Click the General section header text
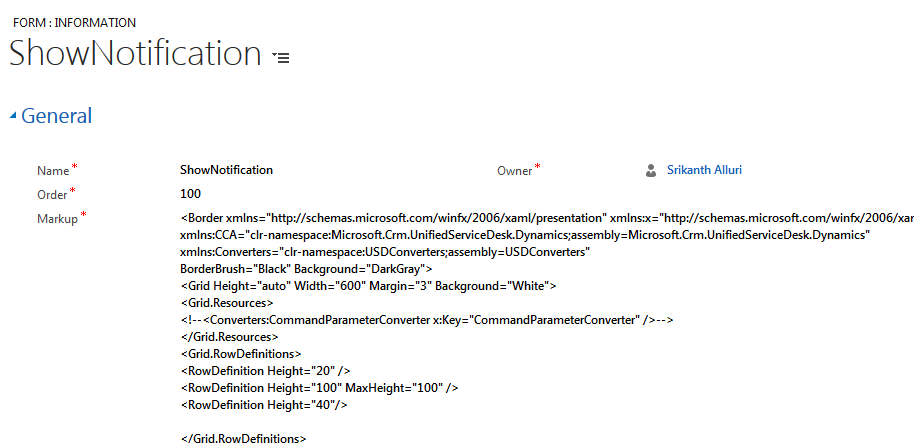This screenshot has width=914, height=443. click(x=57, y=115)
